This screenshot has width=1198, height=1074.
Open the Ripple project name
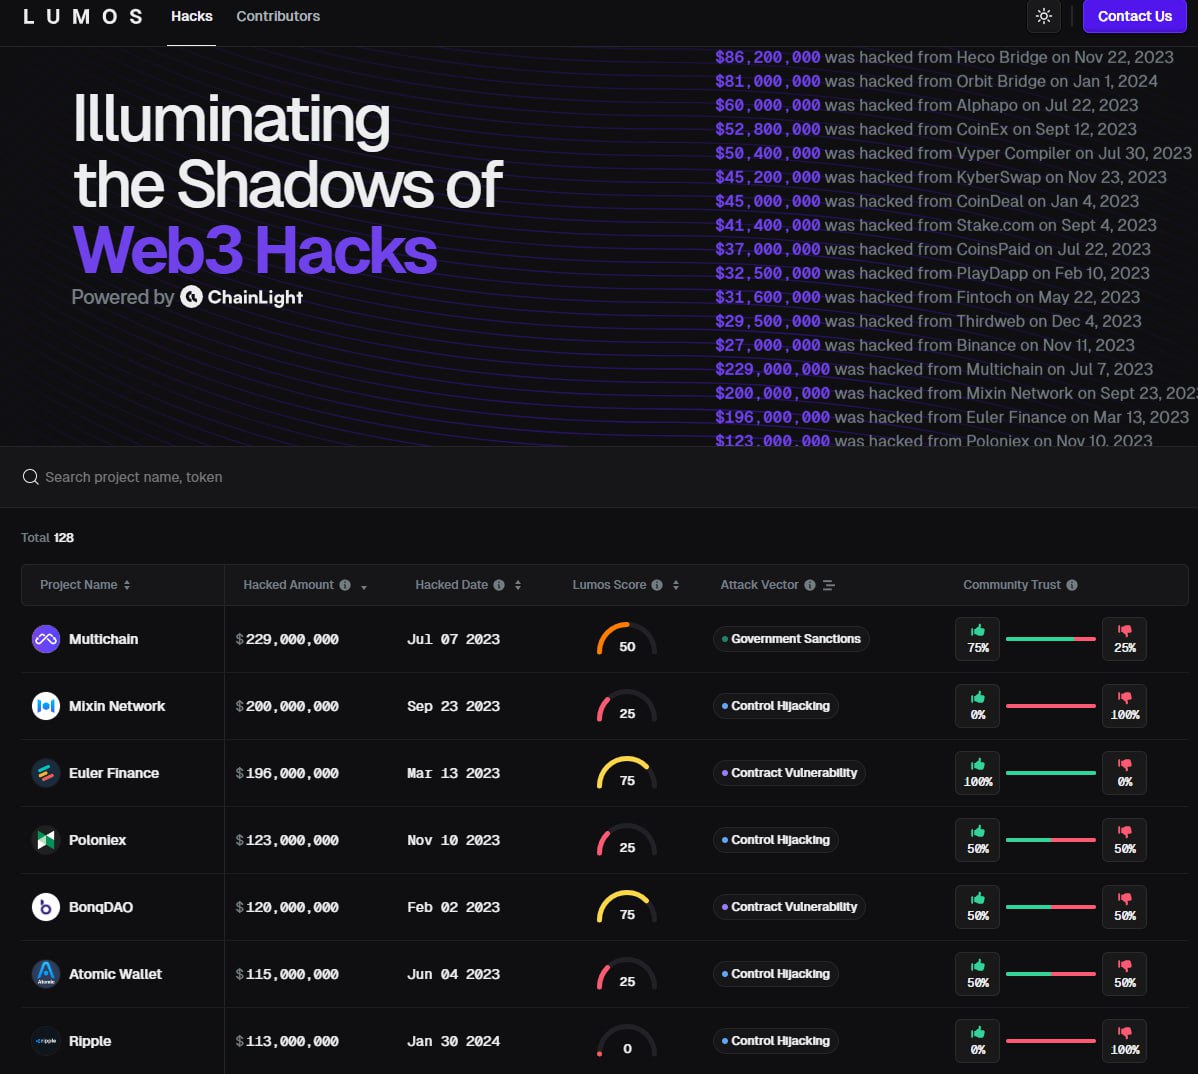[x=90, y=1041]
